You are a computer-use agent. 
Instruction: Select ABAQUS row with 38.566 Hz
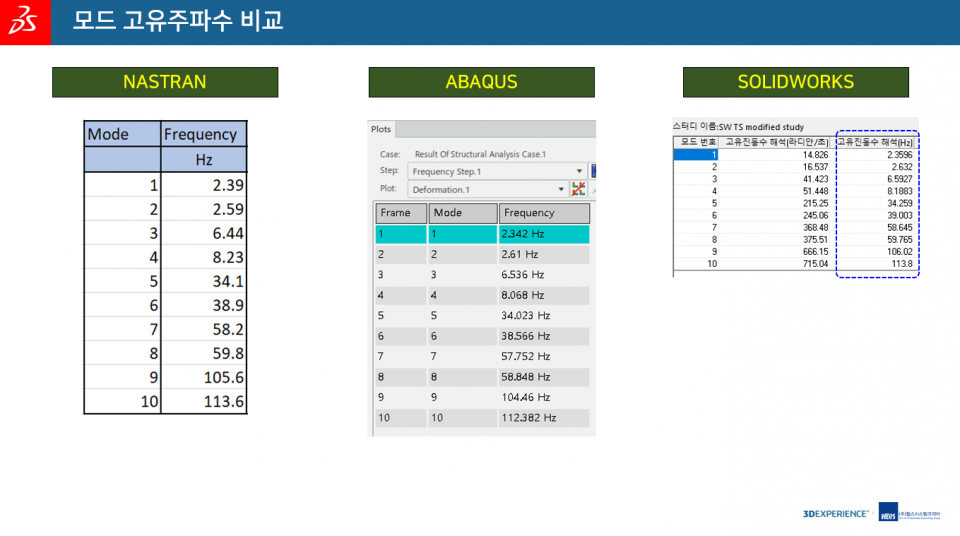482,336
